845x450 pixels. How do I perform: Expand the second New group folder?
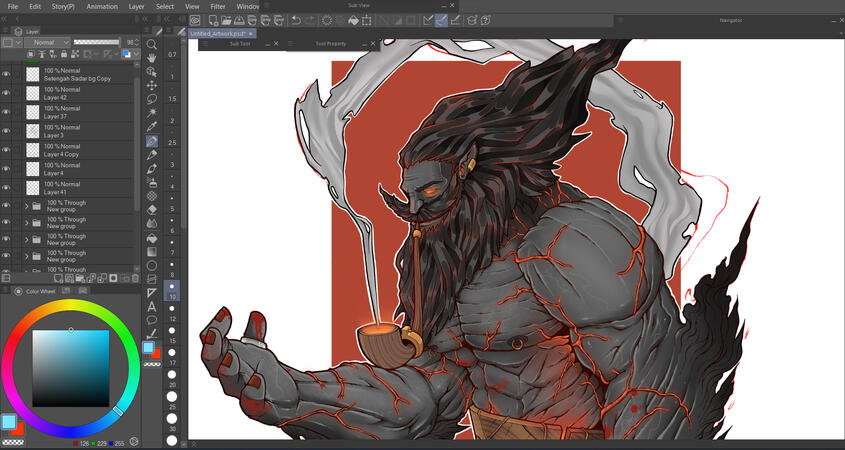(26, 223)
